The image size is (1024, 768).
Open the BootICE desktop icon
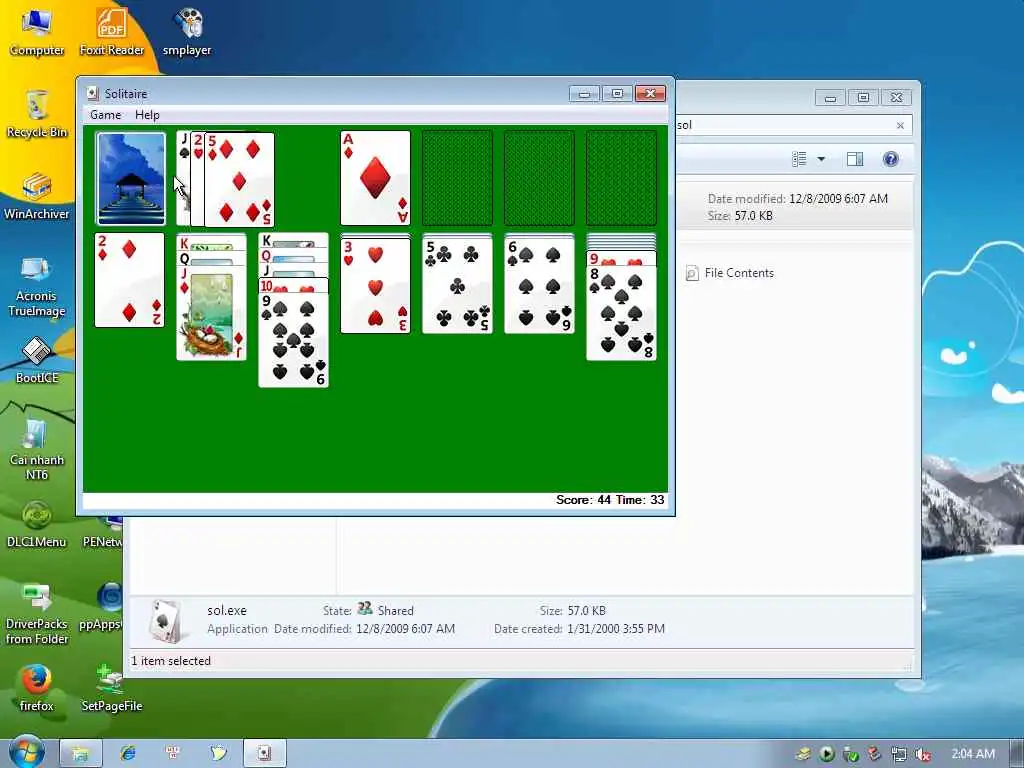click(x=37, y=360)
